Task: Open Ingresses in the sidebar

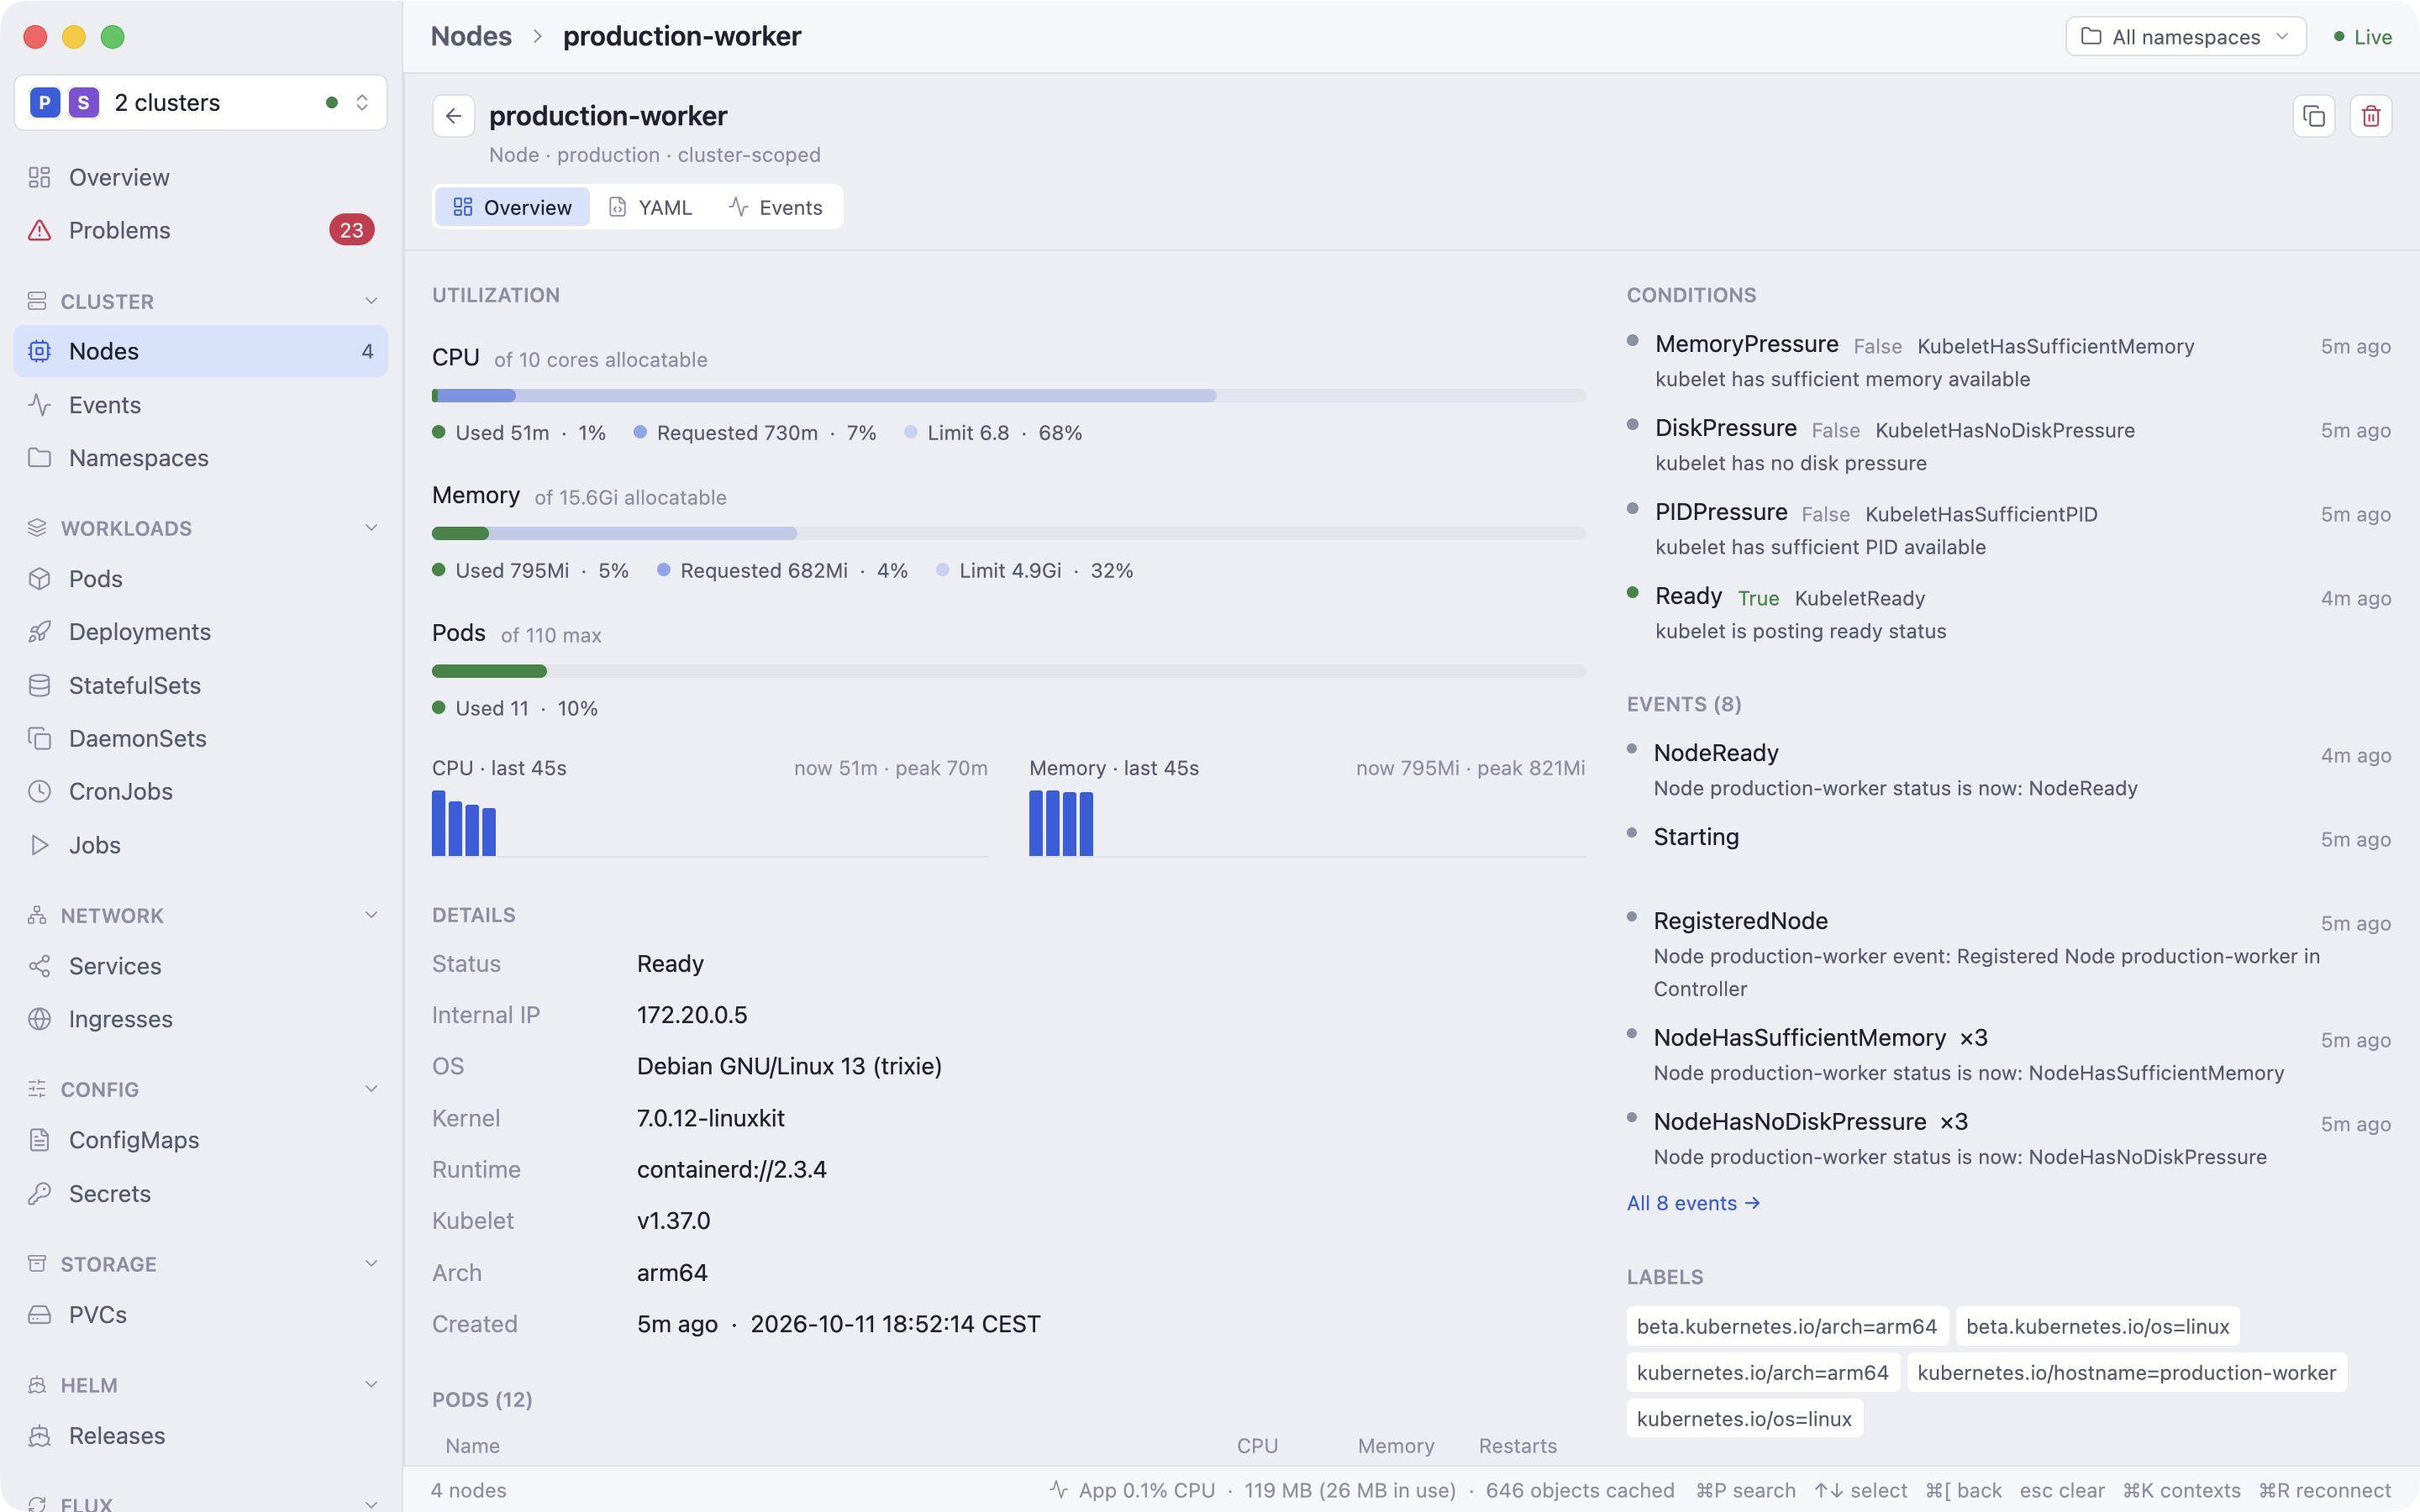Action: pos(200,1019)
